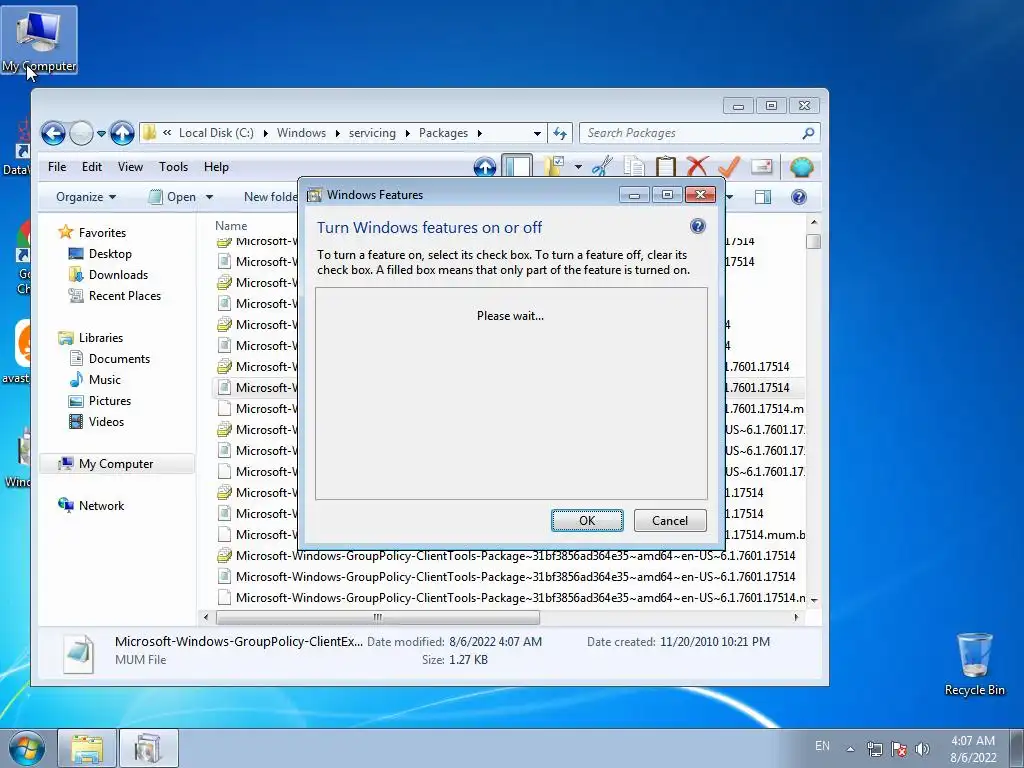The image size is (1024, 768).
Task: Click the horizontal scrollbar thumb in file list
Action: (x=377, y=617)
